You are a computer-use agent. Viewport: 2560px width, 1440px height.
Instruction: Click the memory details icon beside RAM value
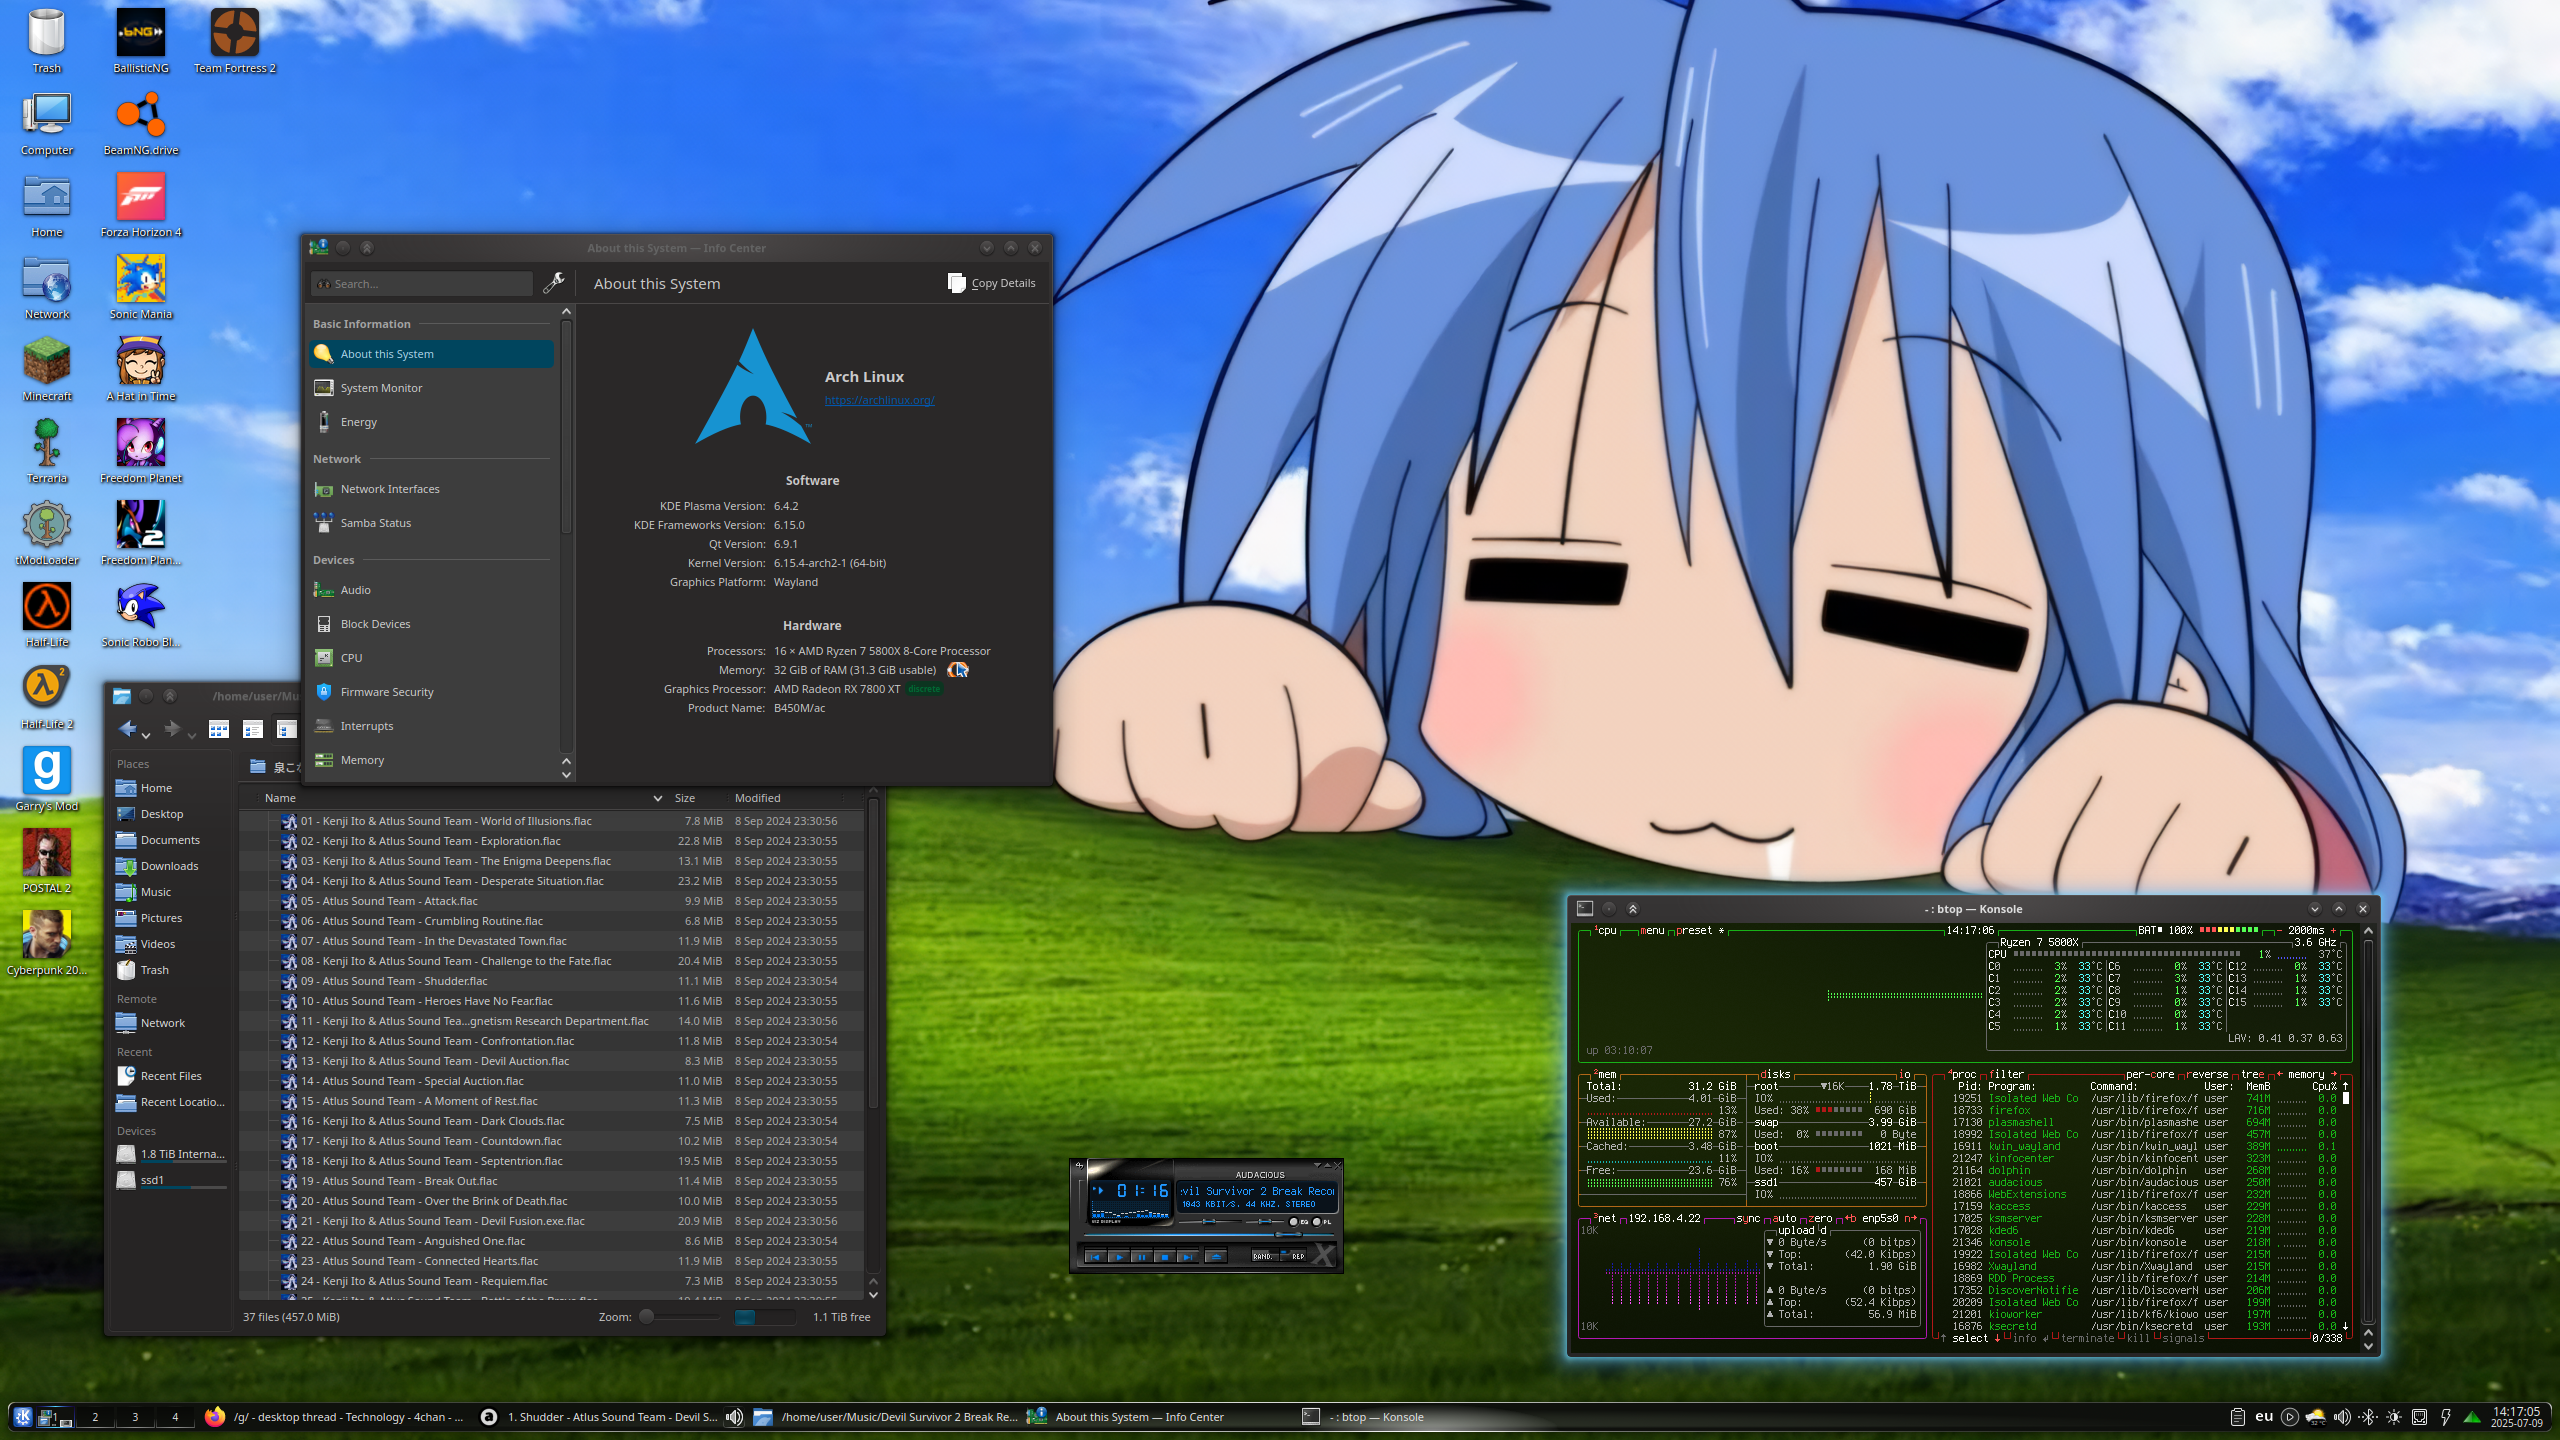click(x=958, y=670)
